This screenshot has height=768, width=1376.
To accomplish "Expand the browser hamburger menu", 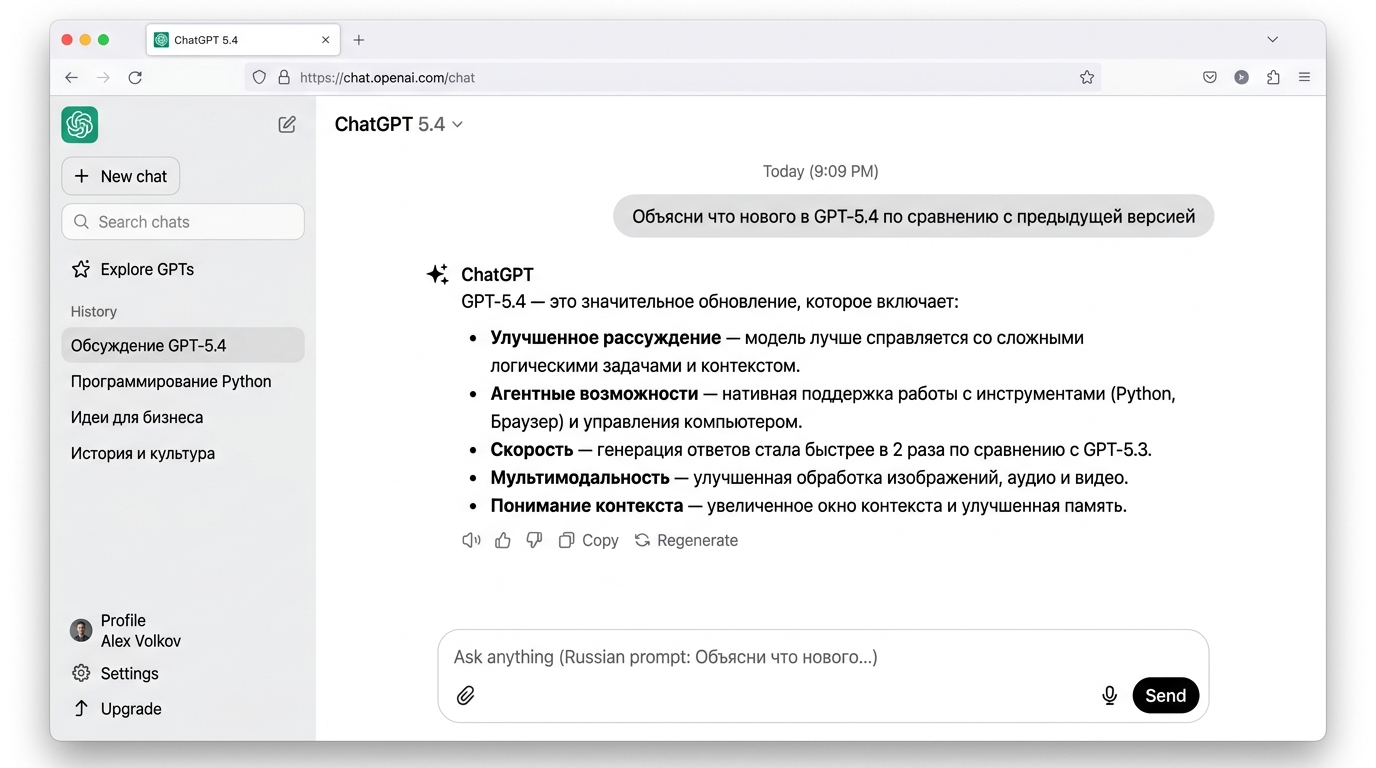I will [1305, 76].
